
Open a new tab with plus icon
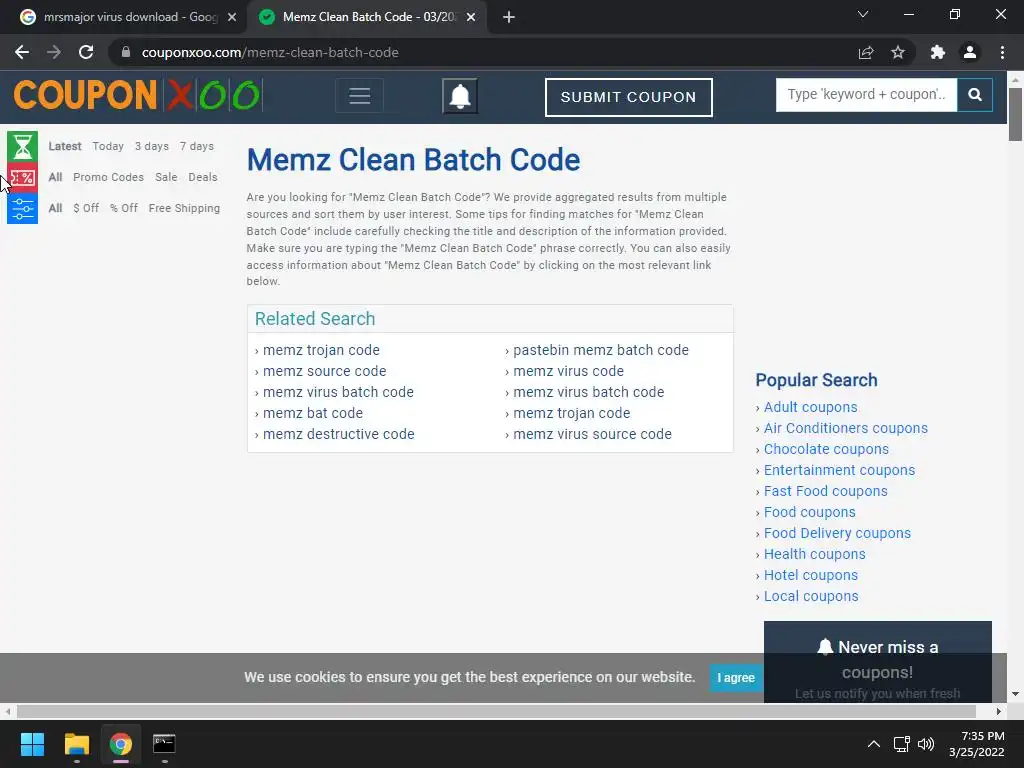click(509, 17)
